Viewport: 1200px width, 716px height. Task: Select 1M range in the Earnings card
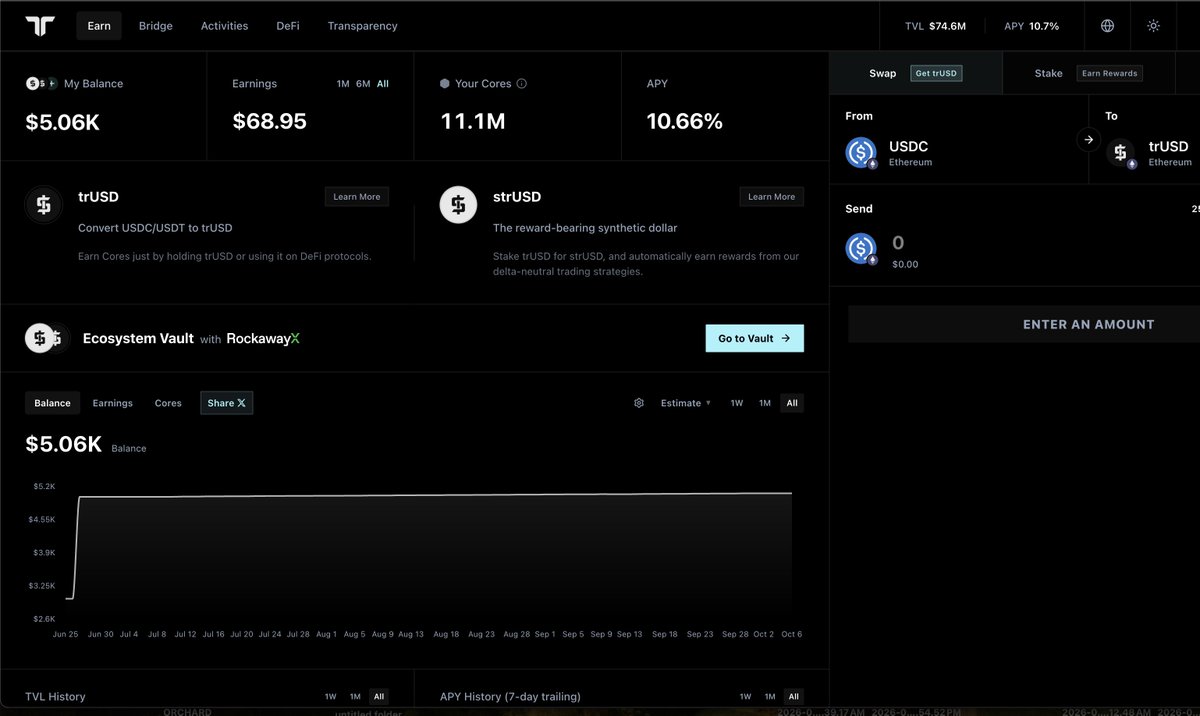(343, 84)
